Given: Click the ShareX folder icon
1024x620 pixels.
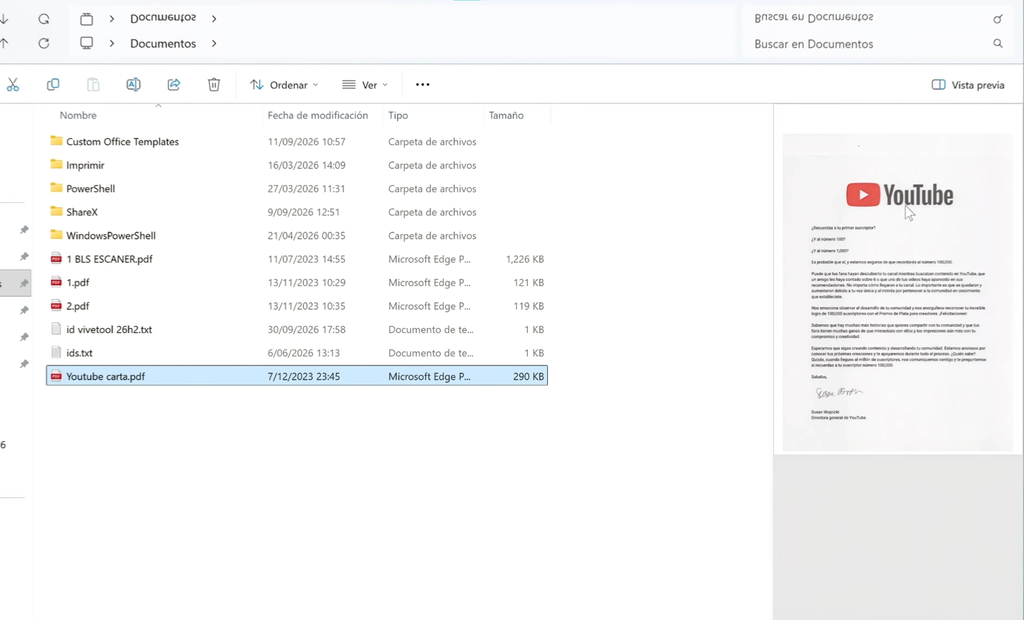Looking at the screenshot, I should pyautogui.click(x=56, y=211).
